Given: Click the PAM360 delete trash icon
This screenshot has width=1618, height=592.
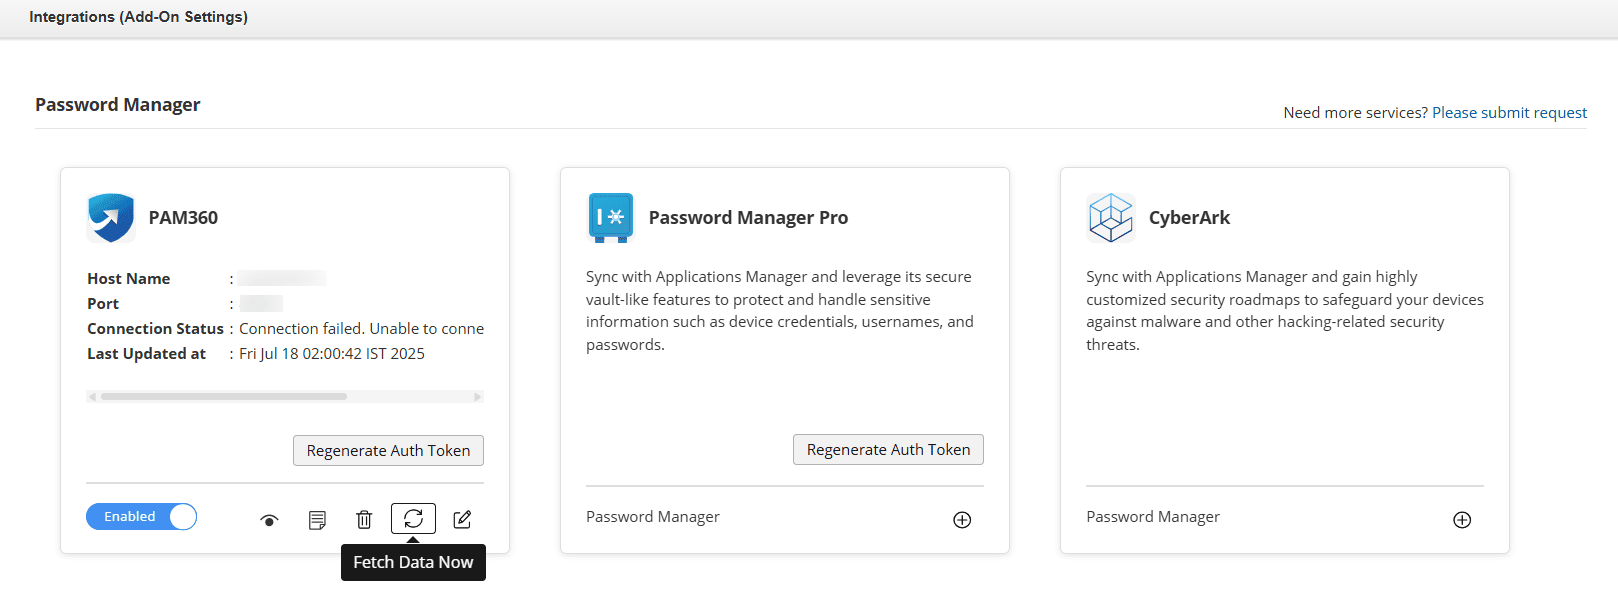Looking at the screenshot, I should (x=364, y=519).
